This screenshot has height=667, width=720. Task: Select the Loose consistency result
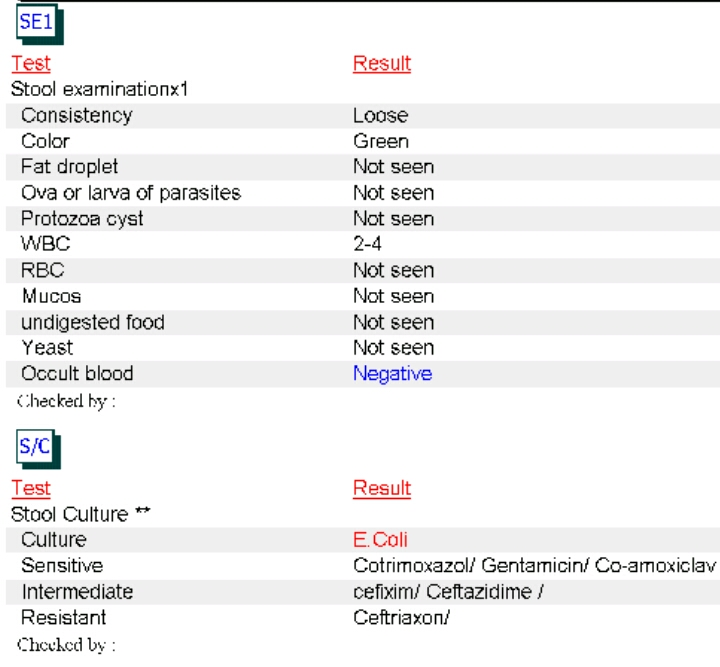pos(380,116)
